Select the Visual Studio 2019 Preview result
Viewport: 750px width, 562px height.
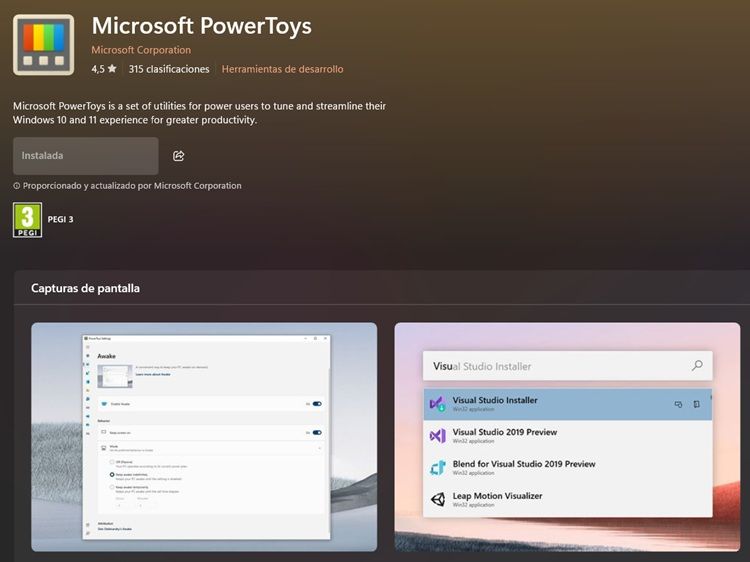(x=568, y=436)
